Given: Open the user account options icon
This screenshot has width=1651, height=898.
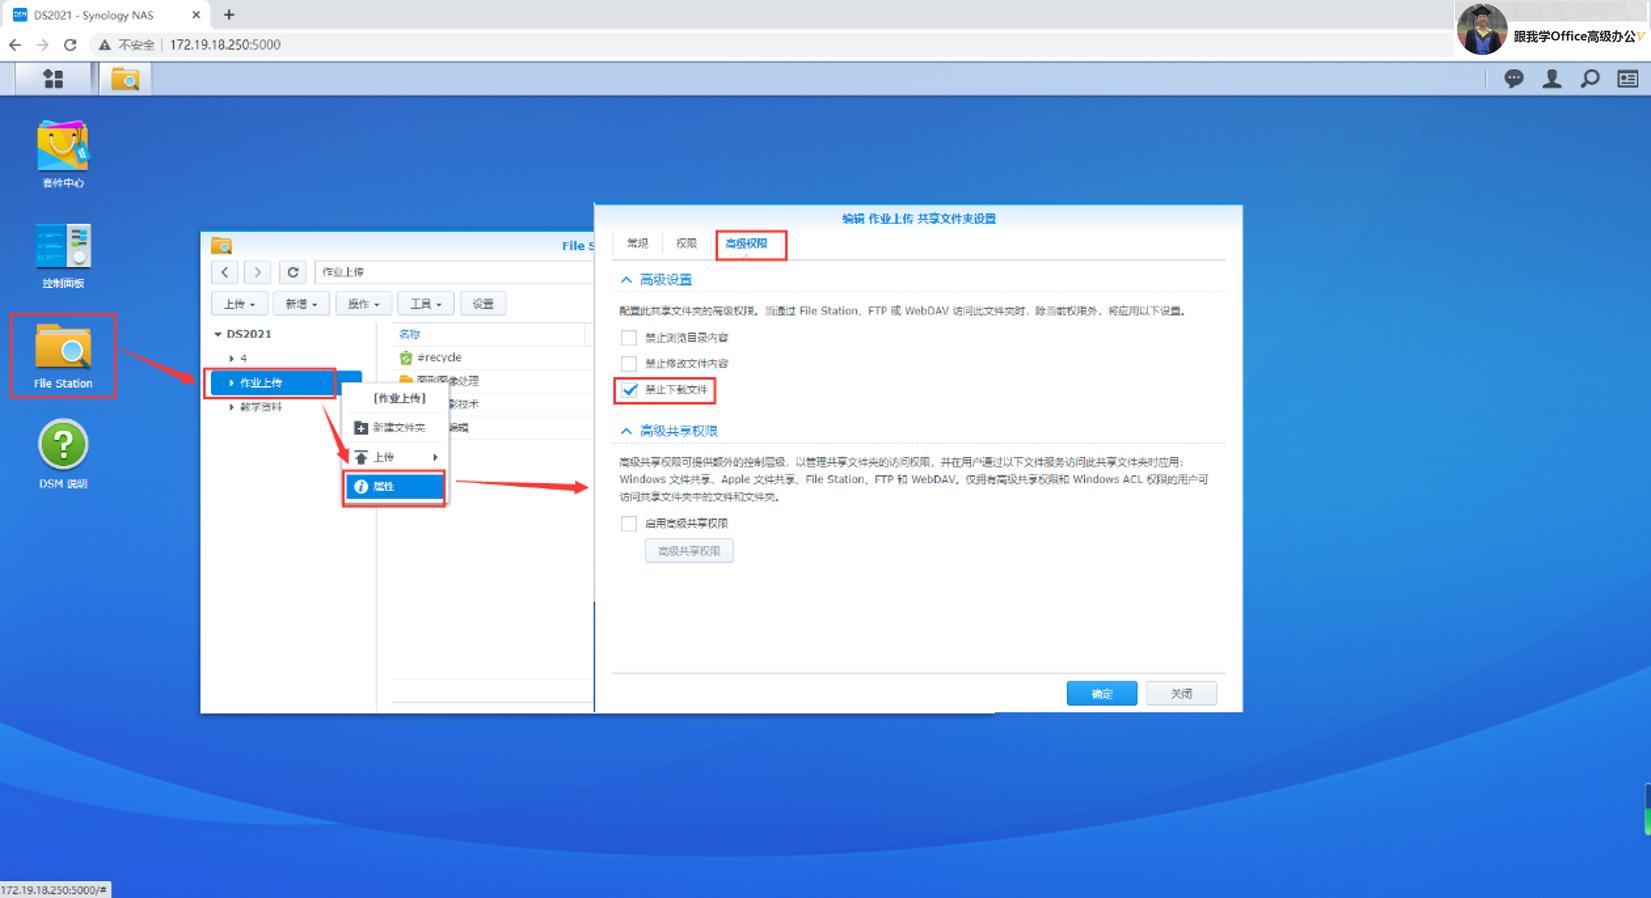Looking at the screenshot, I should click(x=1552, y=79).
